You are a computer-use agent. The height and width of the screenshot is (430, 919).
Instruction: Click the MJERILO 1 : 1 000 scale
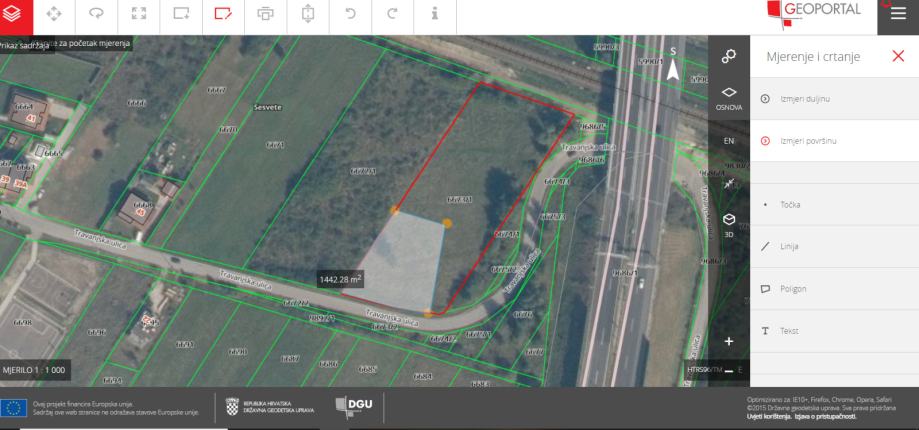tap(35, 370)
